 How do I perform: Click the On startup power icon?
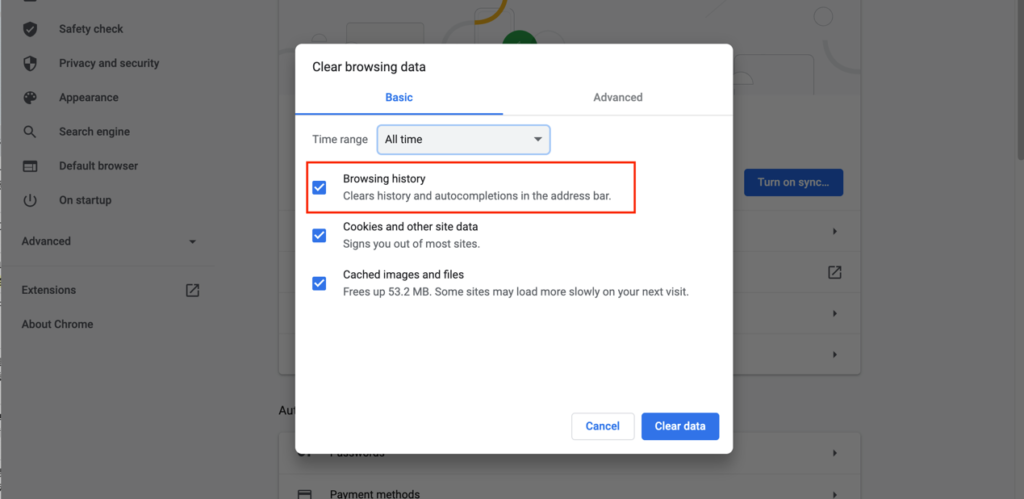(30, 200)
